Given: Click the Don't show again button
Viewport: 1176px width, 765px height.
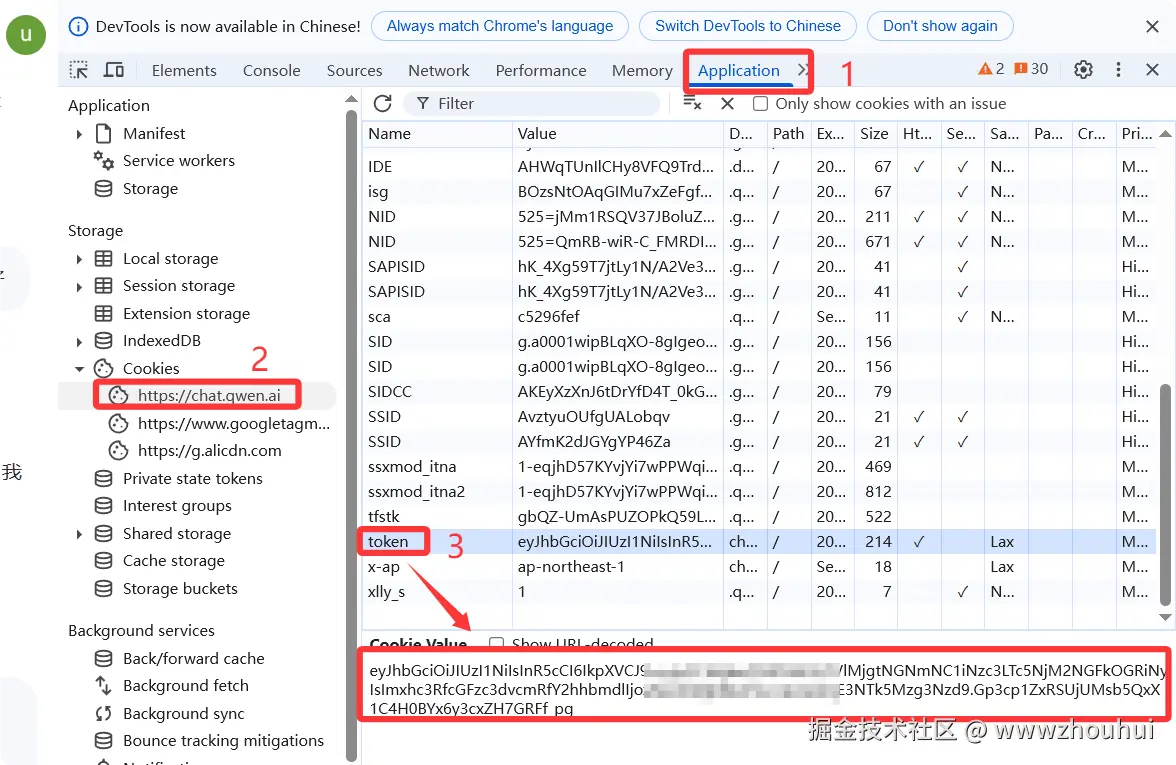Looking at the screenshot, I should click(x=939, y=26).
